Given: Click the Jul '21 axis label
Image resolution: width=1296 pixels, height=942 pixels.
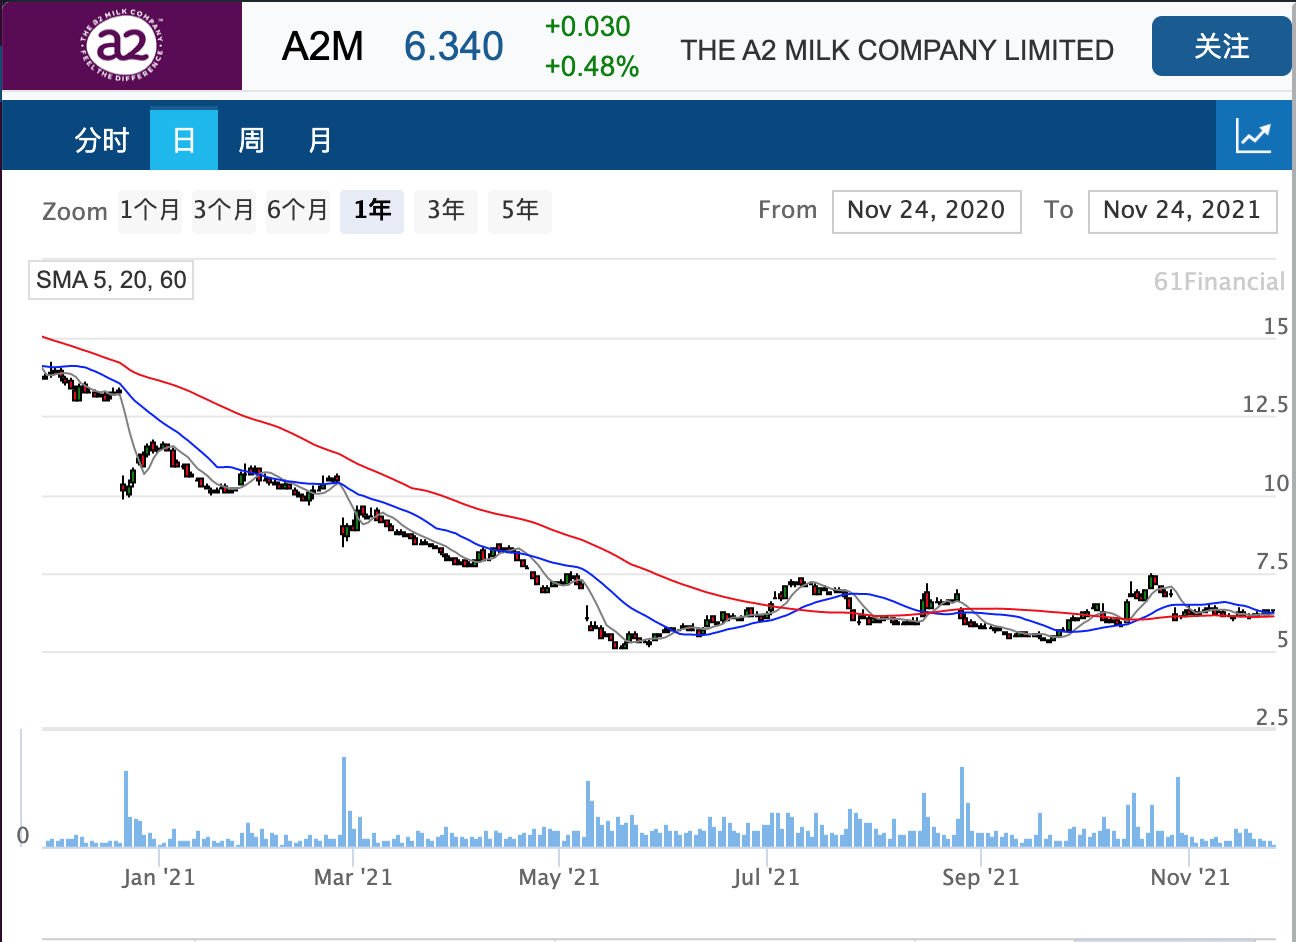Looking at the screenshot, I should click(x=766, y=878).
